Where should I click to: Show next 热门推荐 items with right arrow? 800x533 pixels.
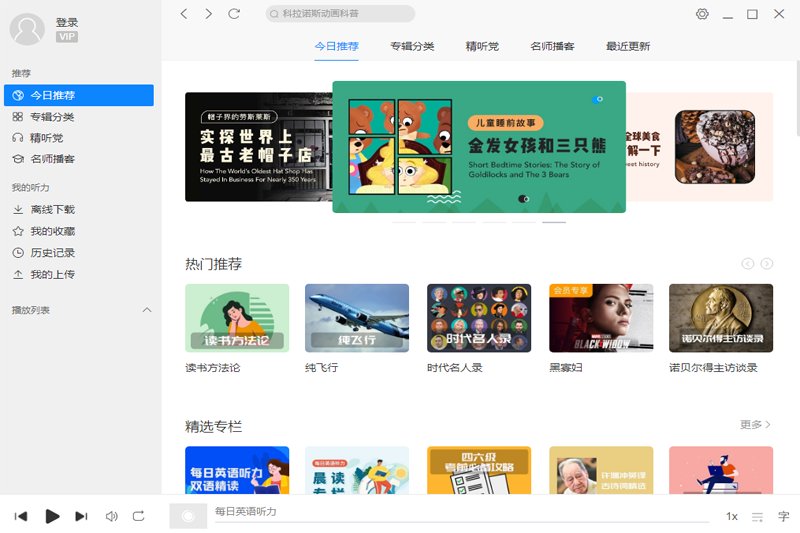click(x=766, y=264)
